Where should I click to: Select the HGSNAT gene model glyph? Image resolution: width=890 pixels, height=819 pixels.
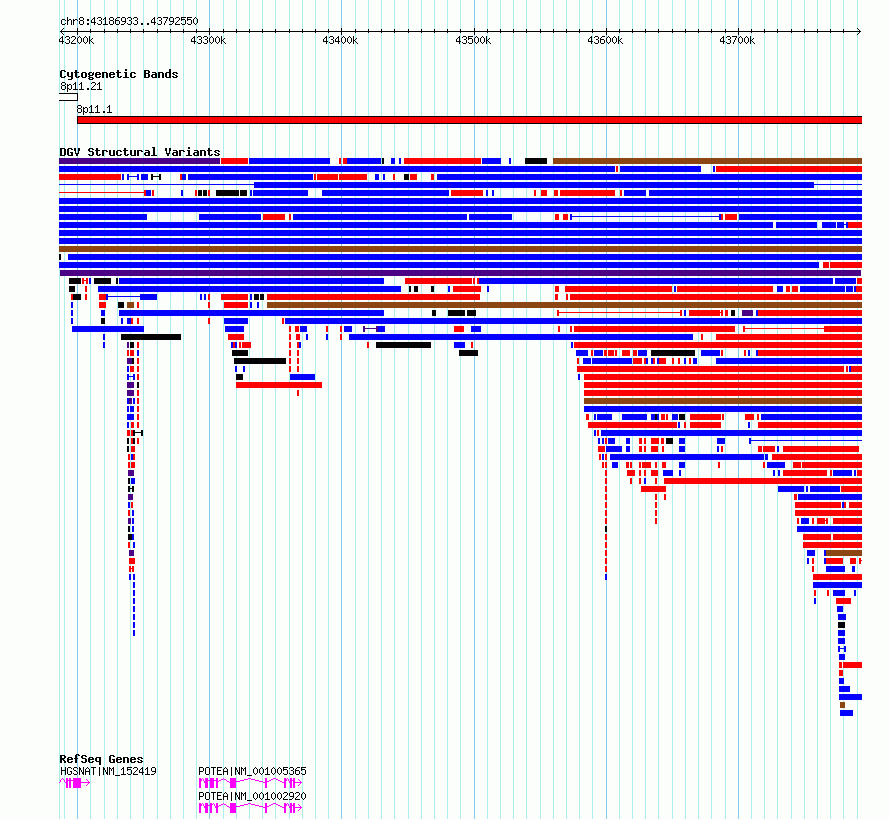[x=74, y=783]
